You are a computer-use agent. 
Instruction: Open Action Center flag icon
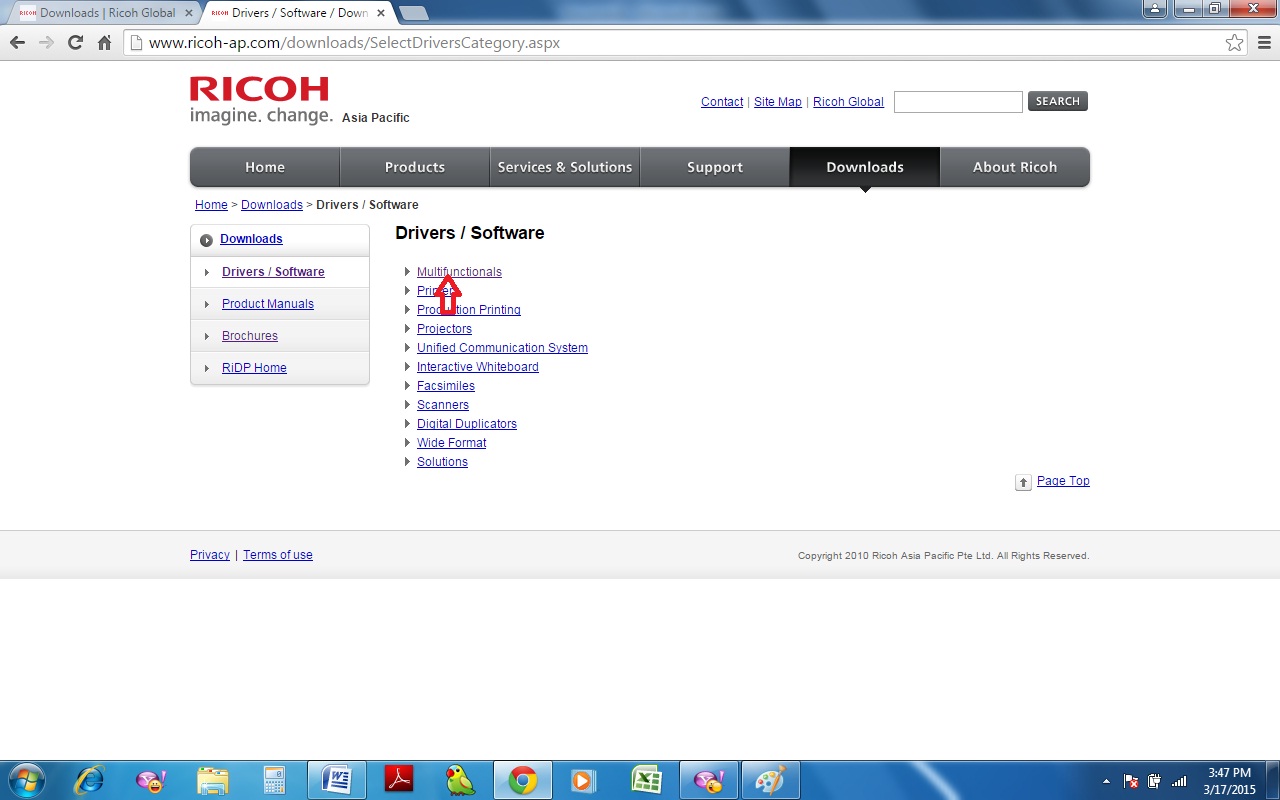tap(1131, 781)
